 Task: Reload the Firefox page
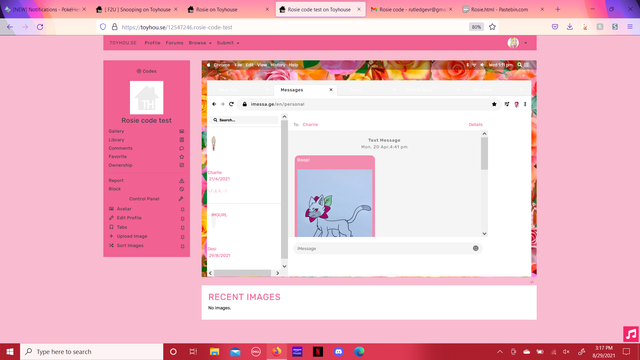[40, 27]
